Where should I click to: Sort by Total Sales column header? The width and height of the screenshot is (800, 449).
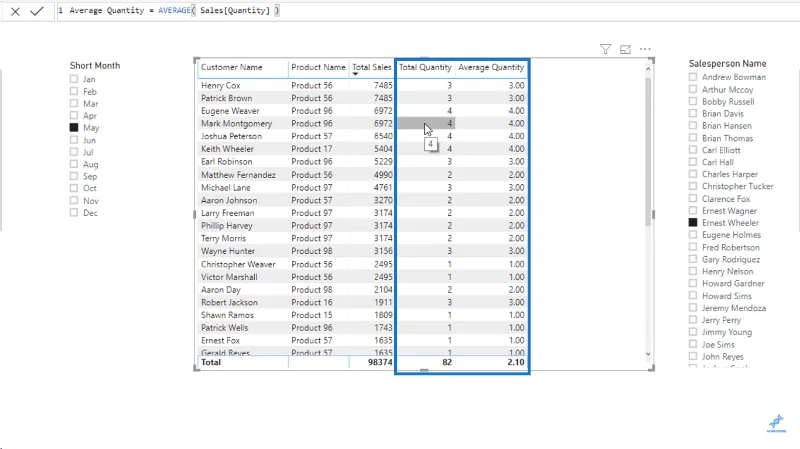(371, 67)
